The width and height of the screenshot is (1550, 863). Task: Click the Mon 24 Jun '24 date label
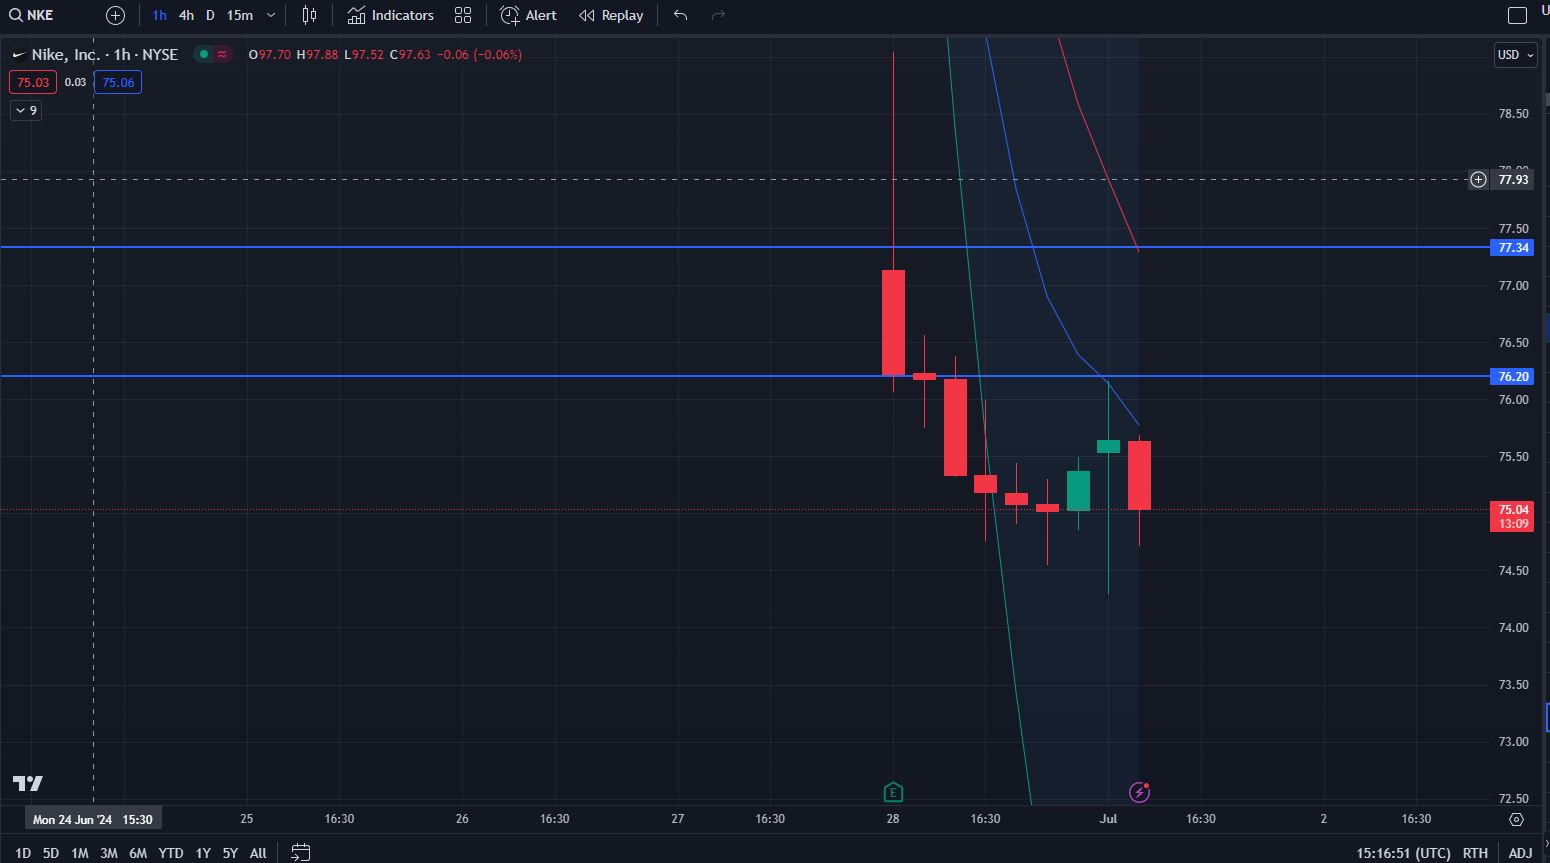pos(93,819)
